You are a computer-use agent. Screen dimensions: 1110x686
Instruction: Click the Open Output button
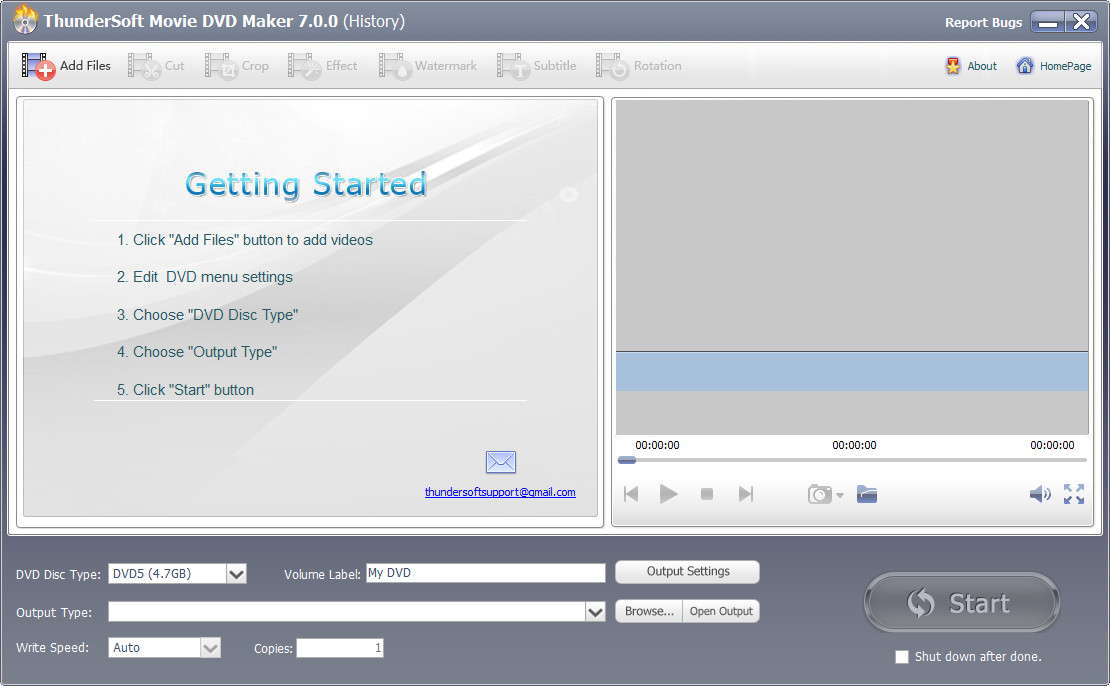721,611
